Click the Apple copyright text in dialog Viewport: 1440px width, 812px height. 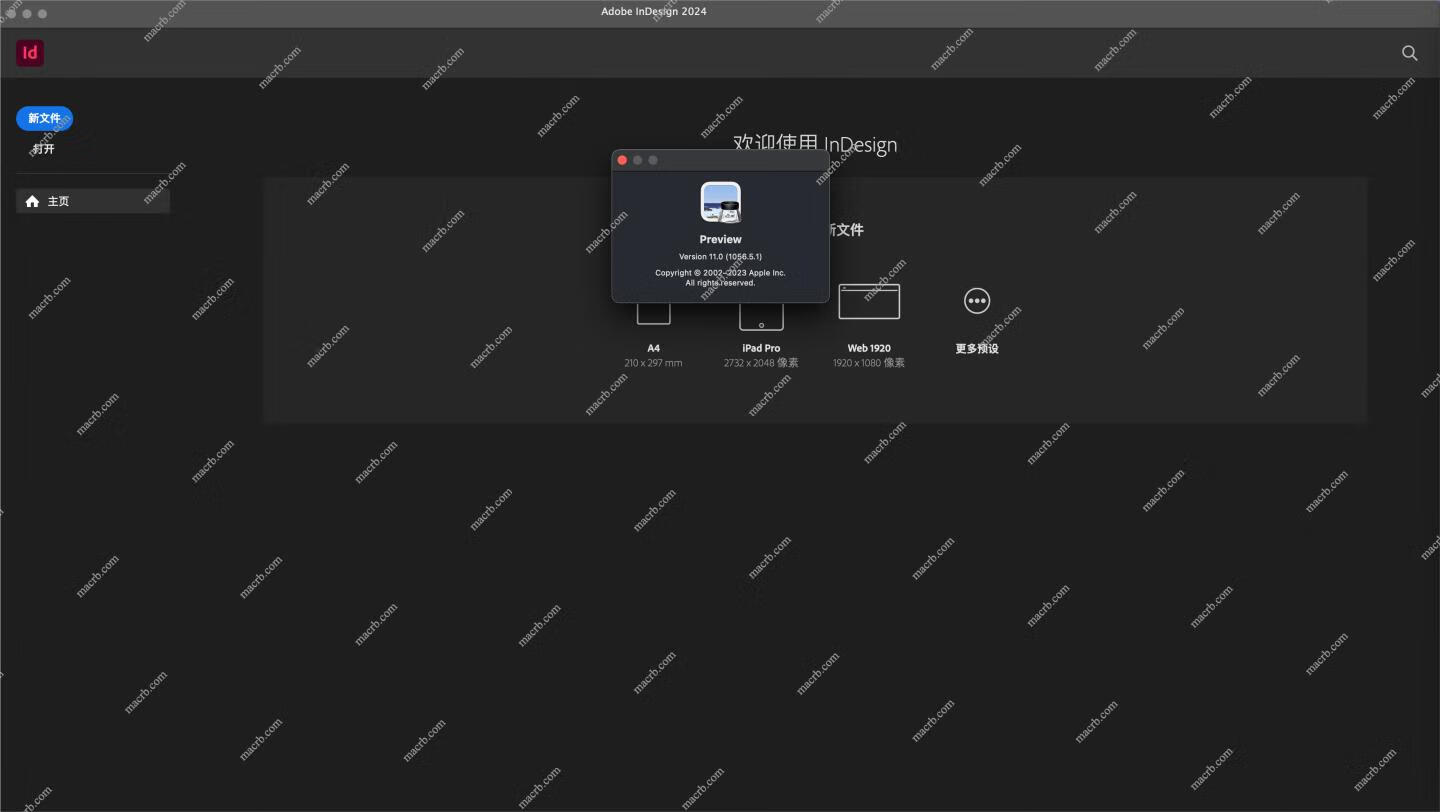(720, 278)
